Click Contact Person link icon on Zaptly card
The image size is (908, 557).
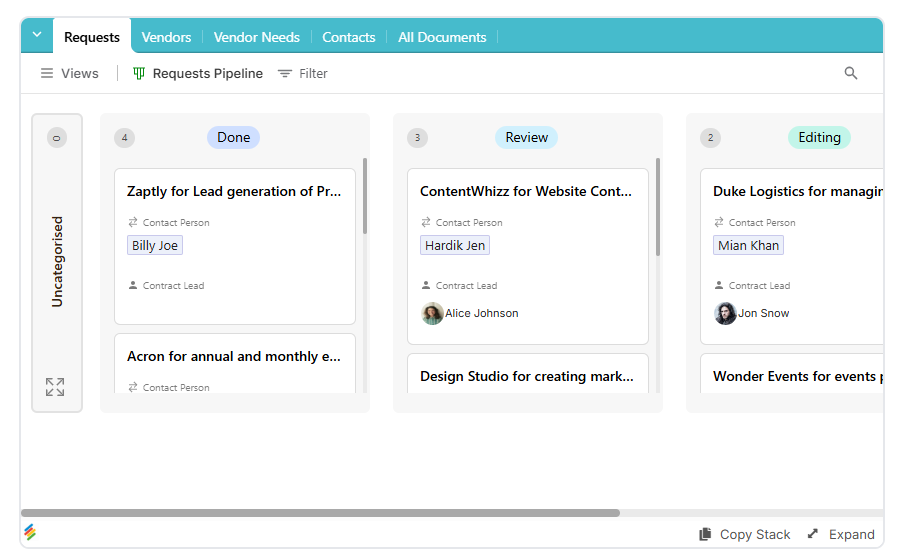[133, 222]
